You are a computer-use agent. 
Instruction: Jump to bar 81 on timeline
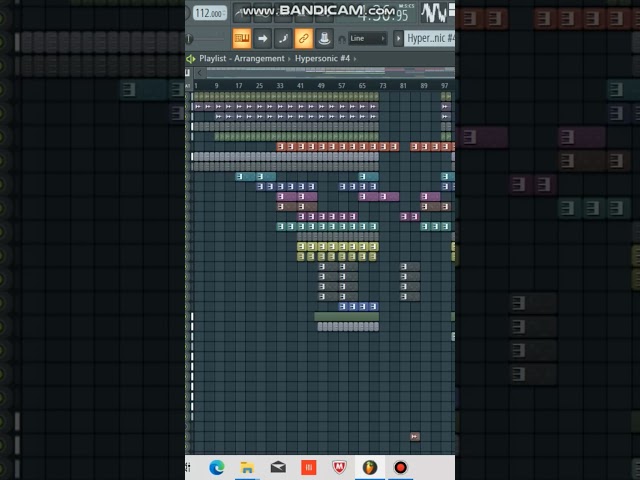click(x=403, y=86)
